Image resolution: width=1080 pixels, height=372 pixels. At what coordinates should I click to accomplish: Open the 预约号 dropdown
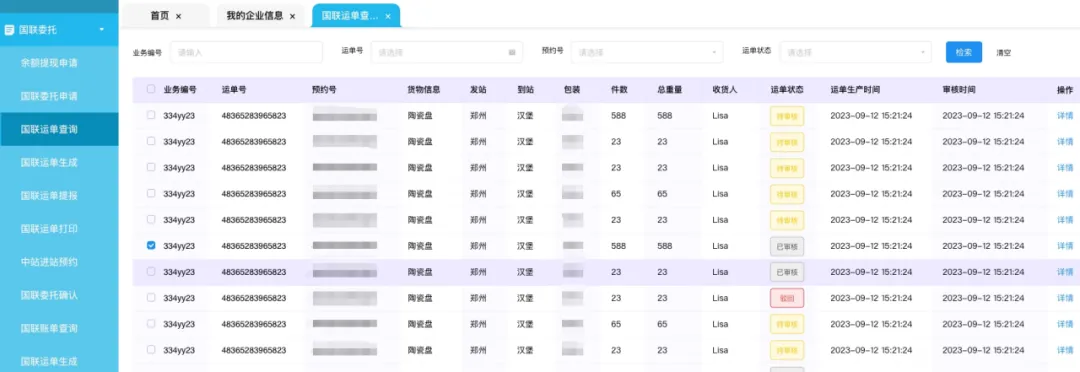click(x=647, y=52)
